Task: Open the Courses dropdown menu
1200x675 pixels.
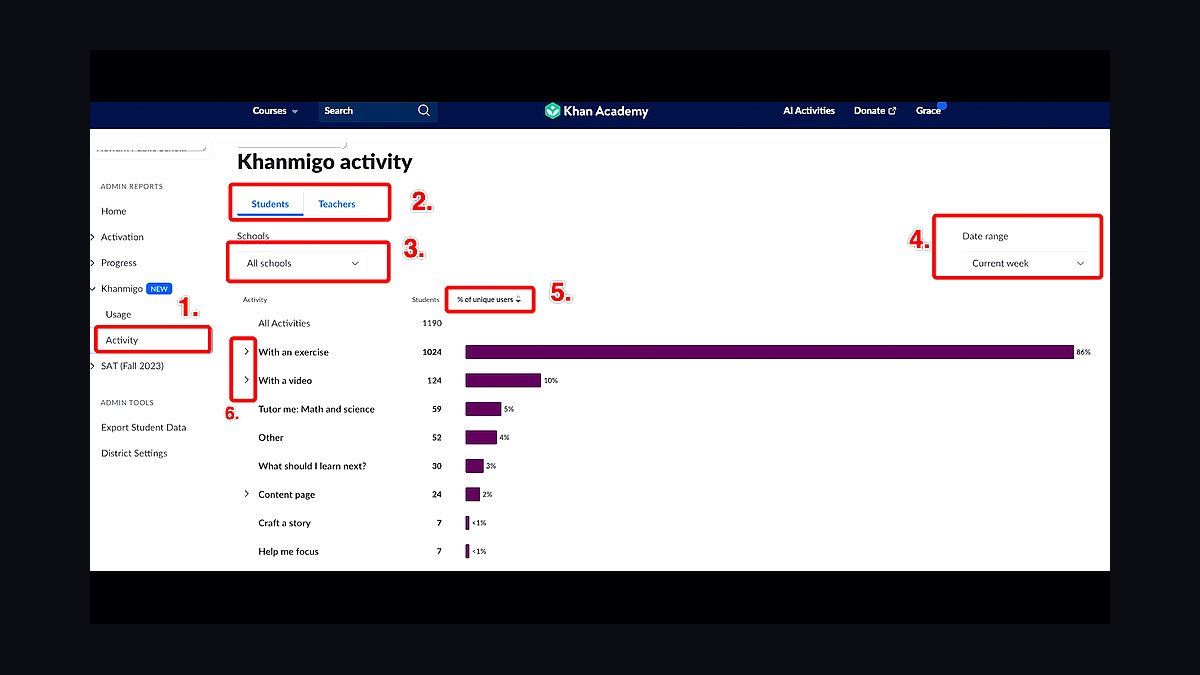Action: (275, 111)
